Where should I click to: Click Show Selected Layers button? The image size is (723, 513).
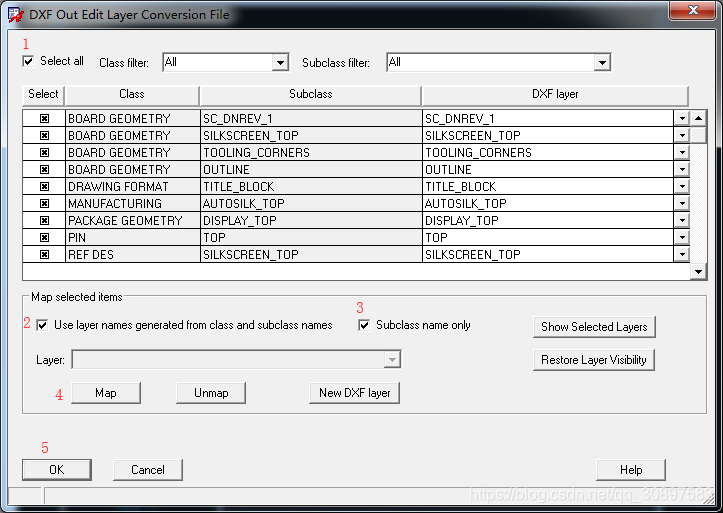593,327
